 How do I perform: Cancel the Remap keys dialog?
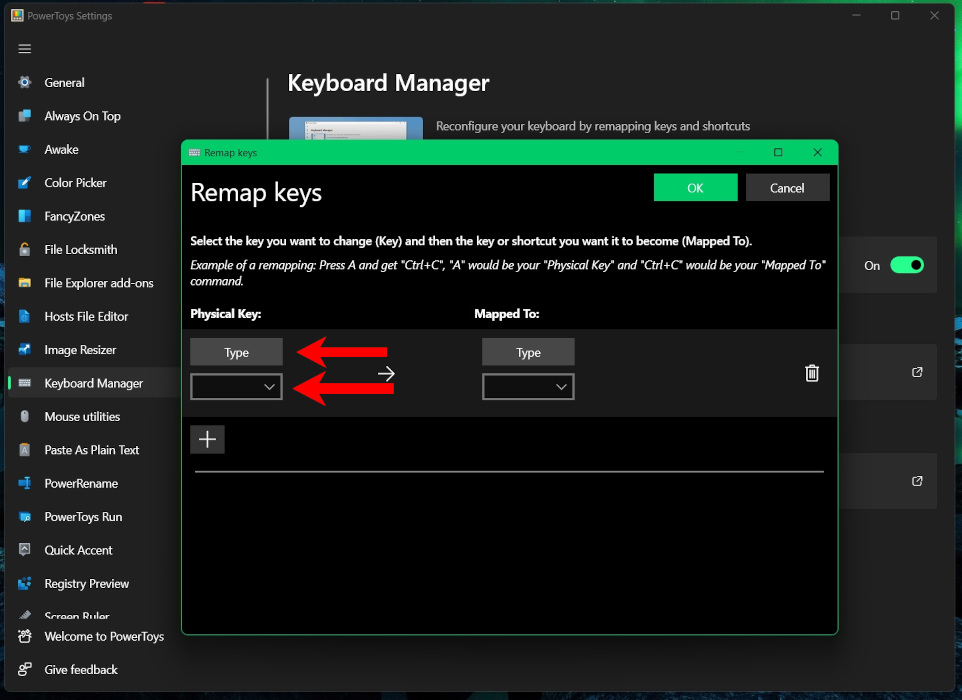click(x=787, y=186)
